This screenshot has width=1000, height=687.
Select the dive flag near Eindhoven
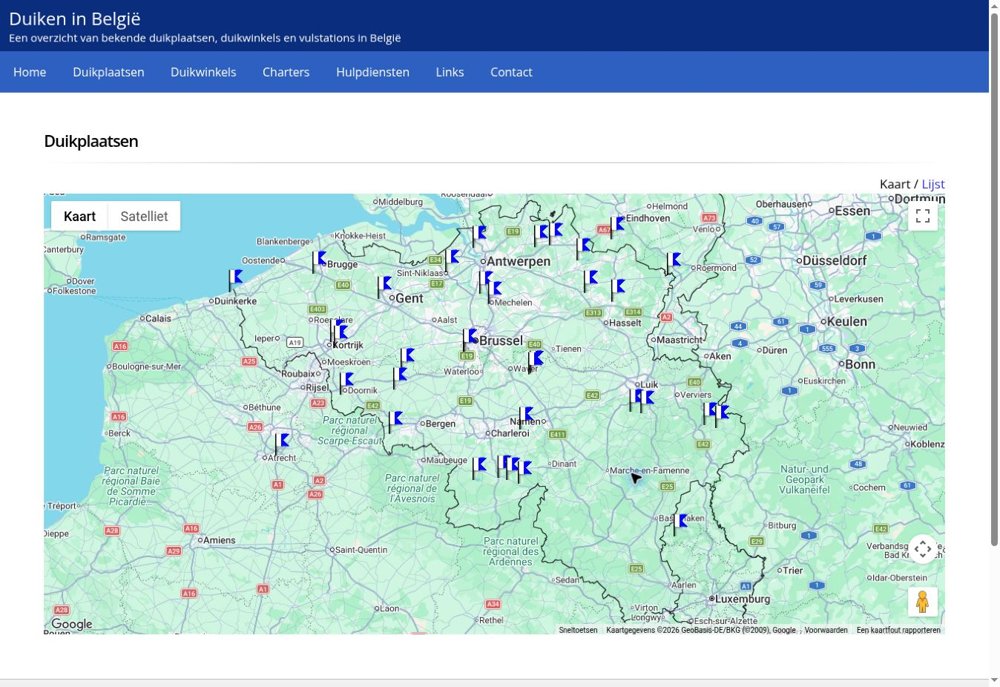[x=616, y=227]
